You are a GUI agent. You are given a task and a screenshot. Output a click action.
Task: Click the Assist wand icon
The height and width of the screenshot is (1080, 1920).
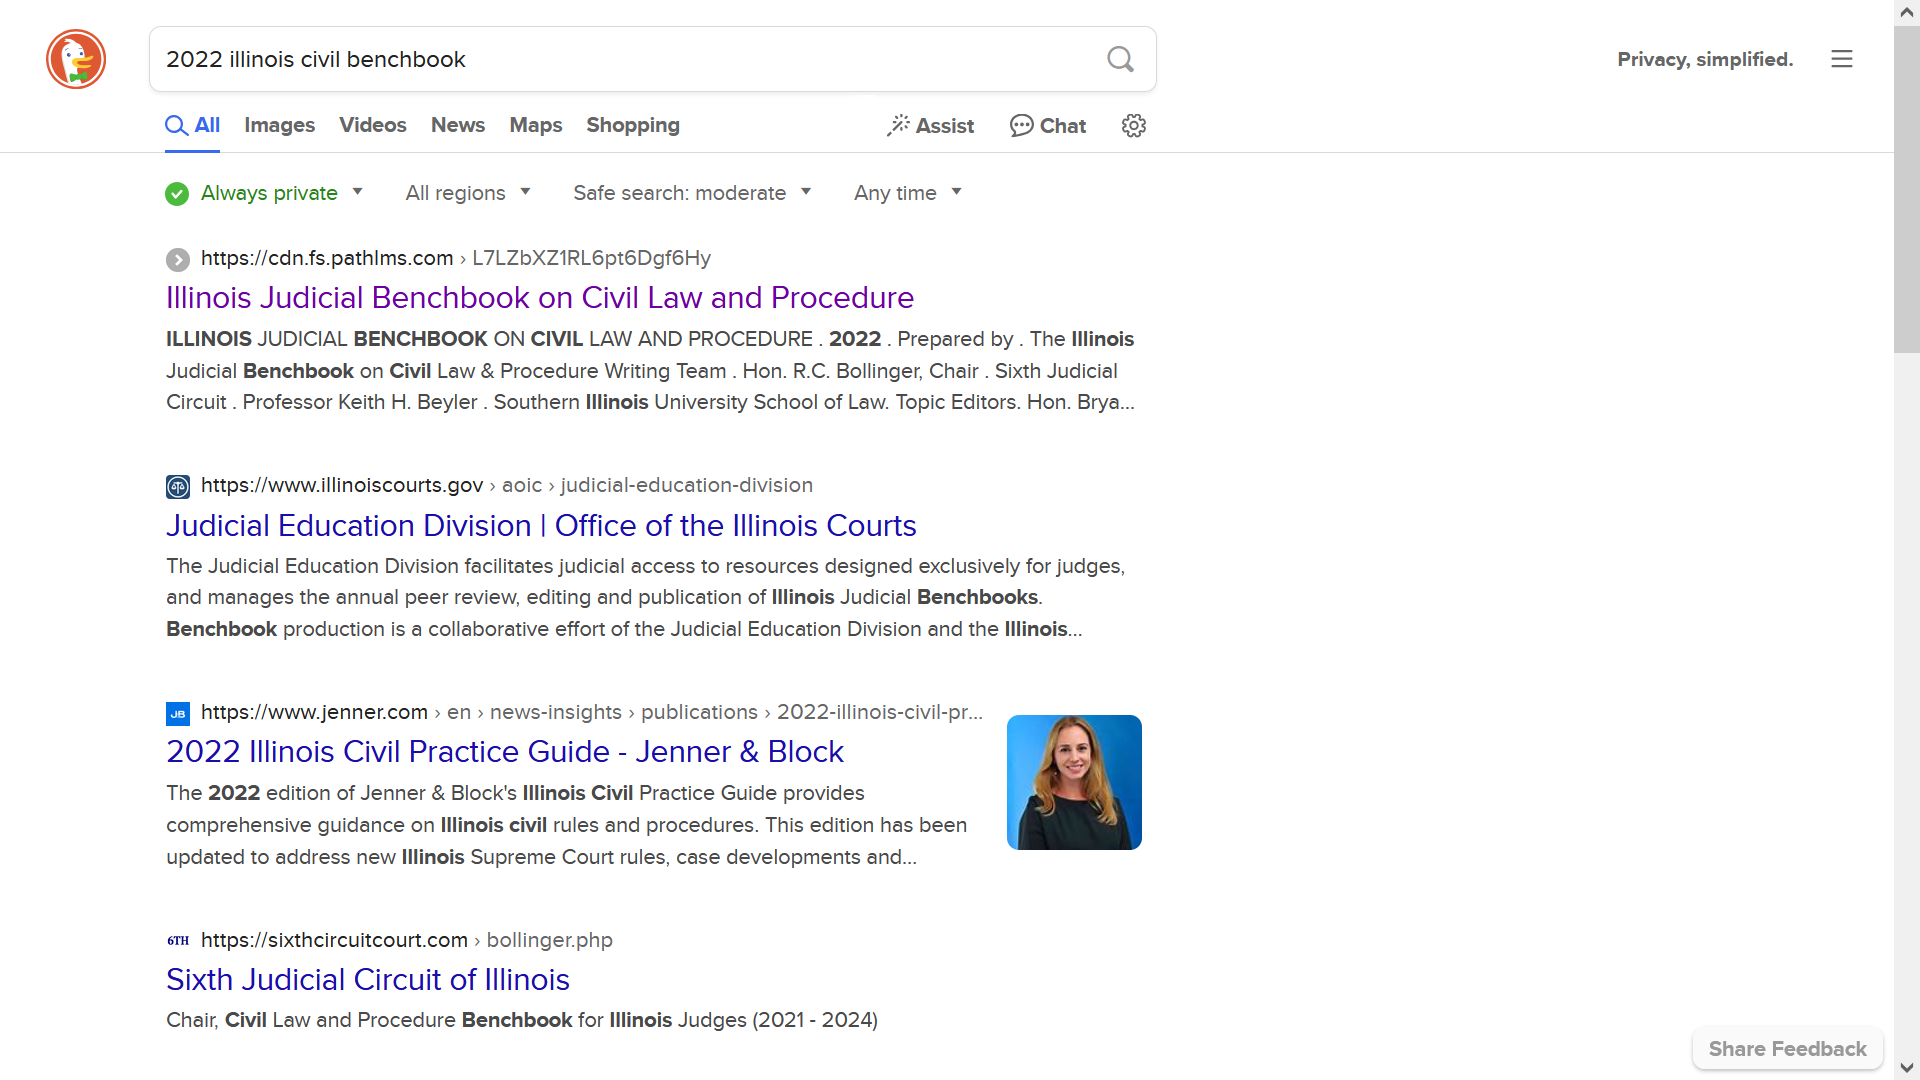[x=898, y=125]
